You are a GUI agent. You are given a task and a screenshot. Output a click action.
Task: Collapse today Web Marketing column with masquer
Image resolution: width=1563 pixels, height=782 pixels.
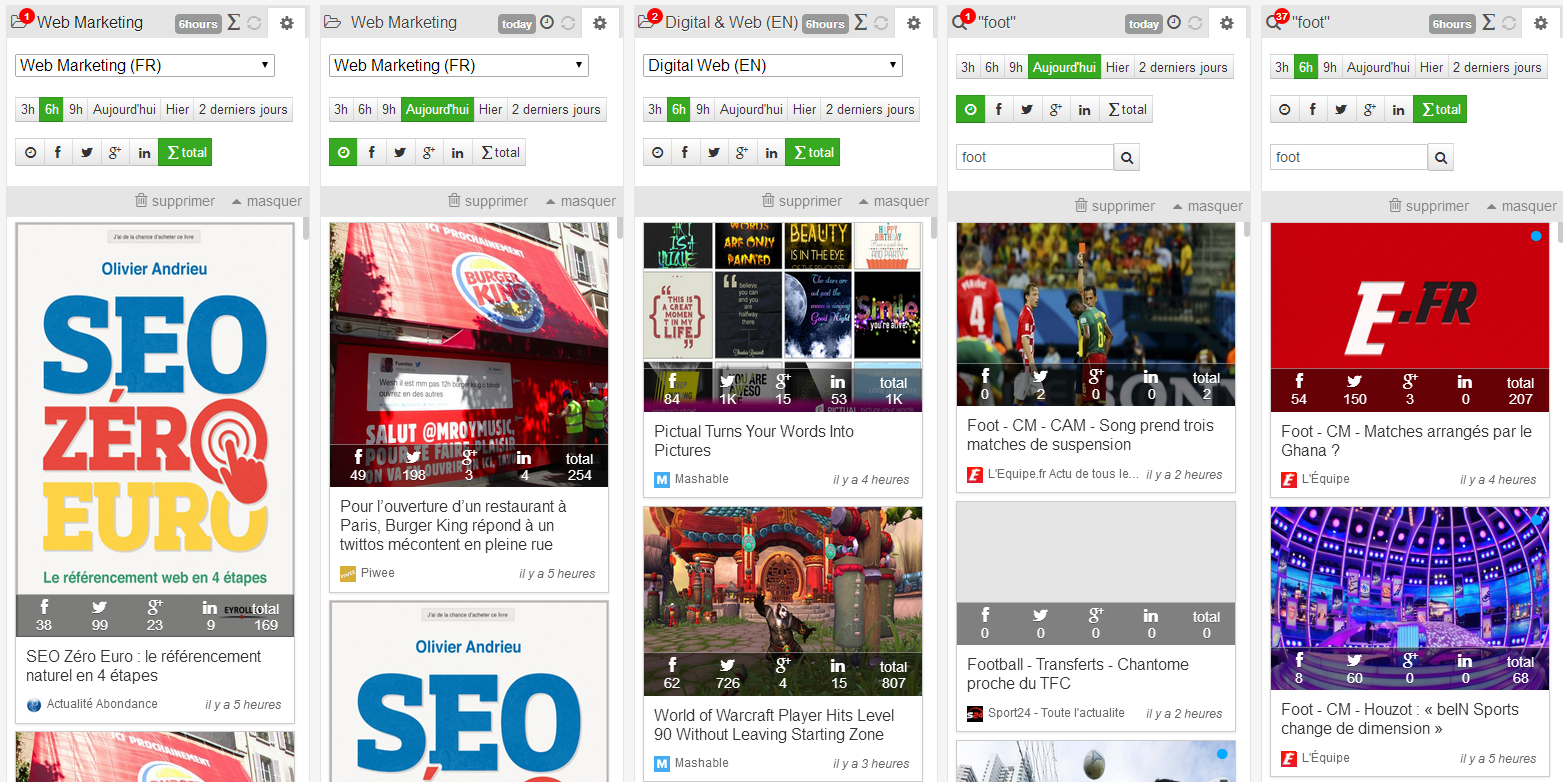pos(580,201)
